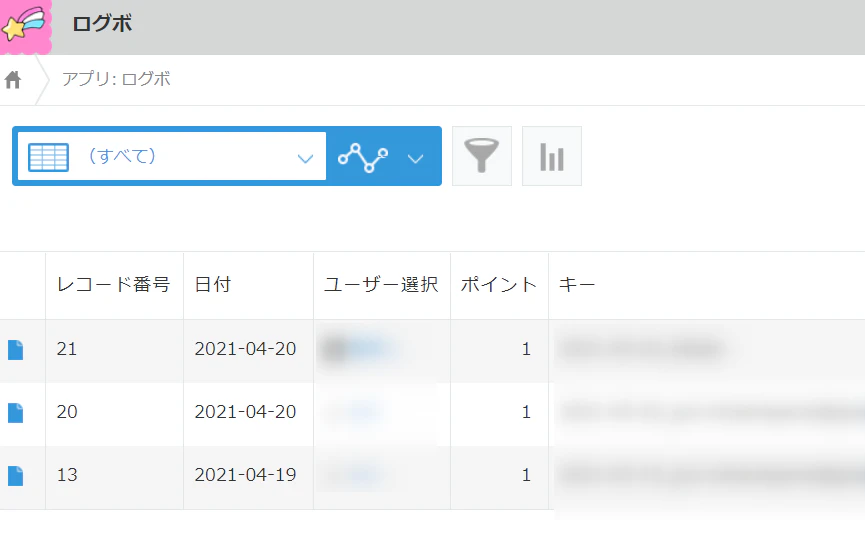The width and height of the screenshot is (865, 534).
Task: Open the filter funnel button
Action: (x=482, y=156)
